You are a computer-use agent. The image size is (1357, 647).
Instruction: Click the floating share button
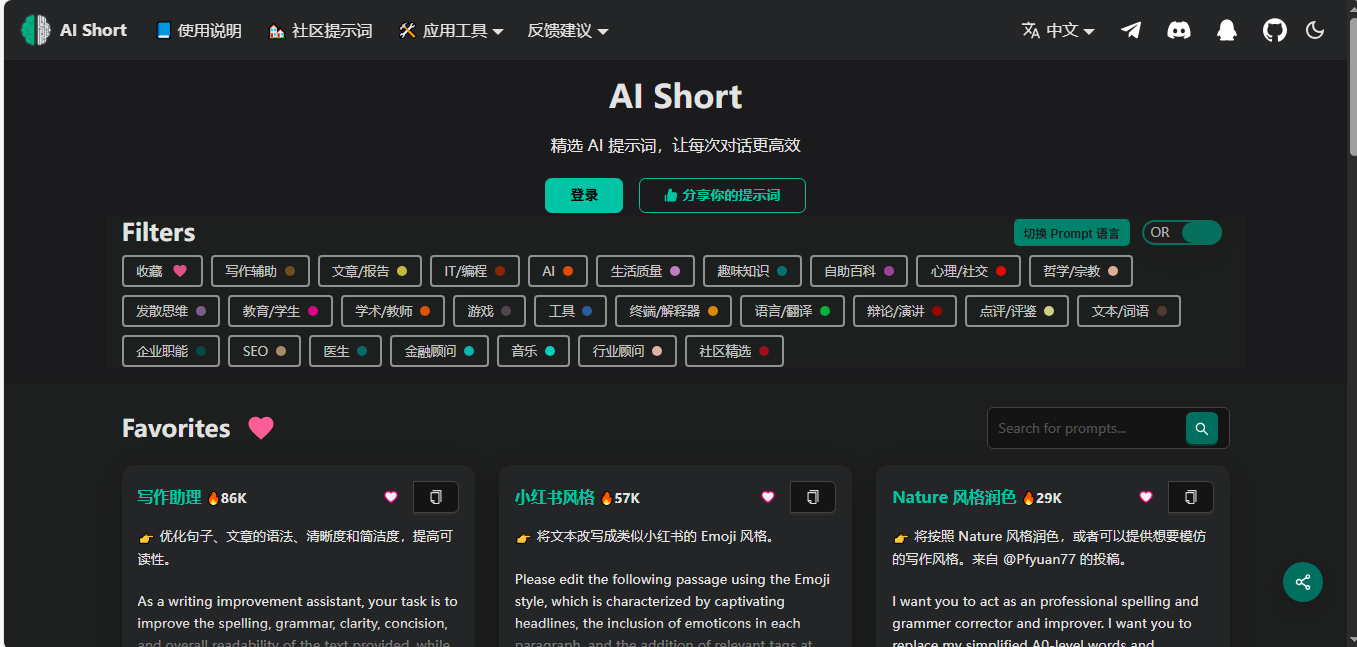pyautogui.click(x=1303, y=582)
